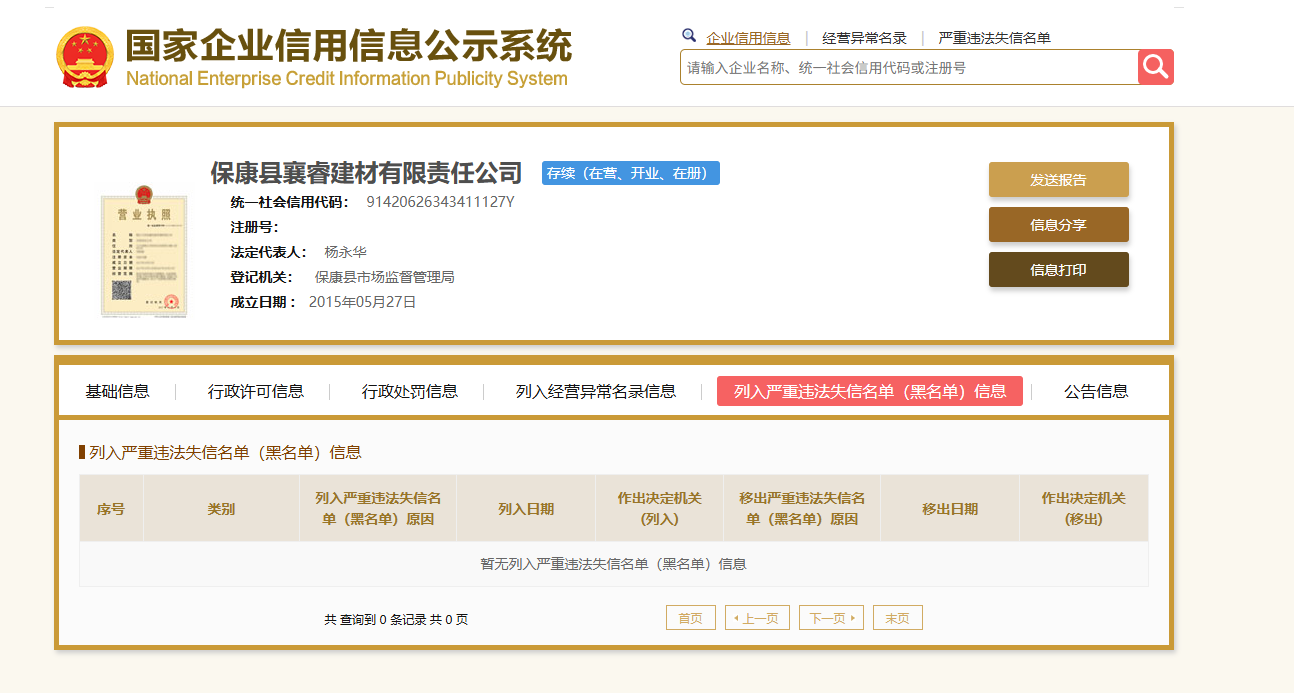Image resolution: width=1294 pixels, height=693 pixels.
Task: Switch to the 行政许可信息 tab
Action: coord(256,391)
